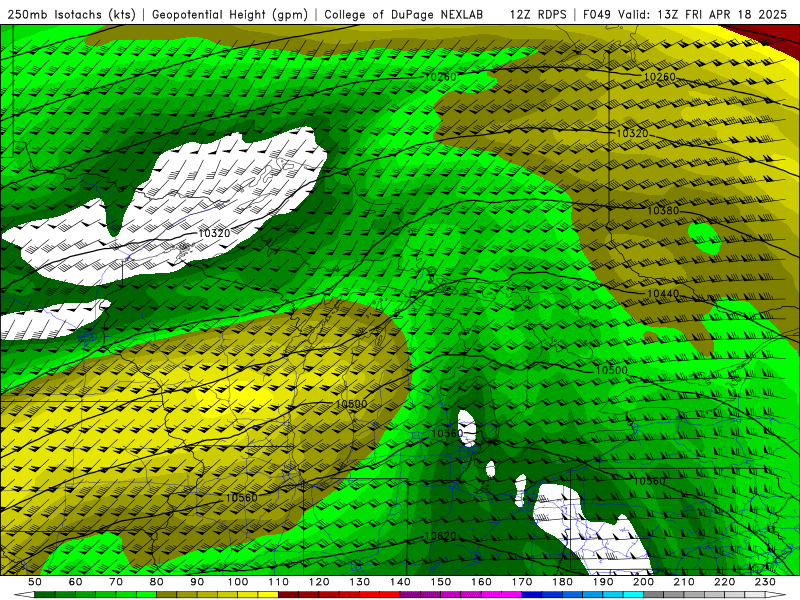The height and width of the screenshot is (600, 800).
Task: Click the 10440 height contour label
Action: 663,294
